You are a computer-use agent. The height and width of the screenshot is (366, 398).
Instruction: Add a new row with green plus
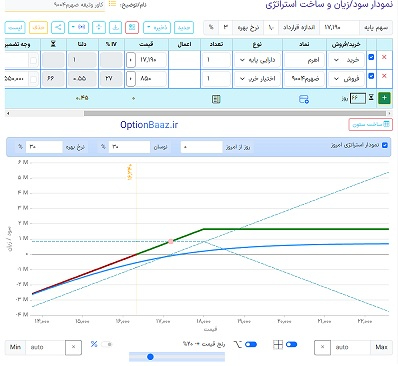(384, 98)
